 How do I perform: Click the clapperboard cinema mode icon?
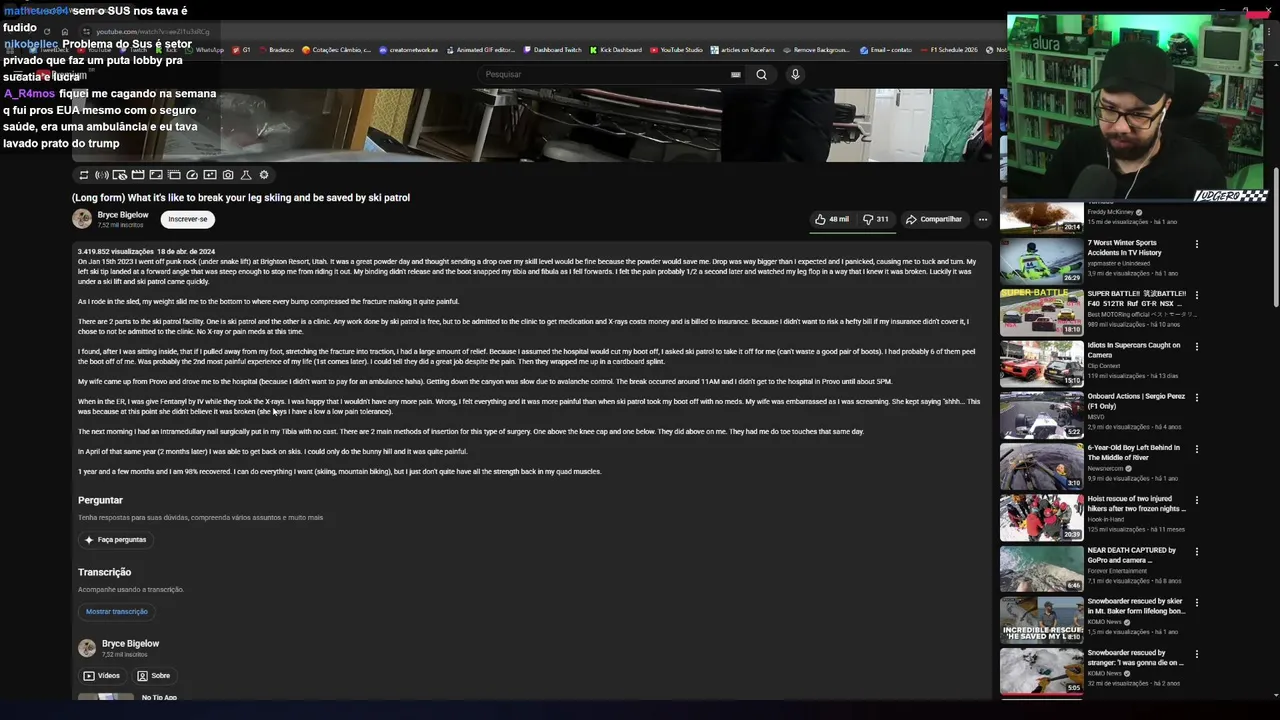pos(138,175)
